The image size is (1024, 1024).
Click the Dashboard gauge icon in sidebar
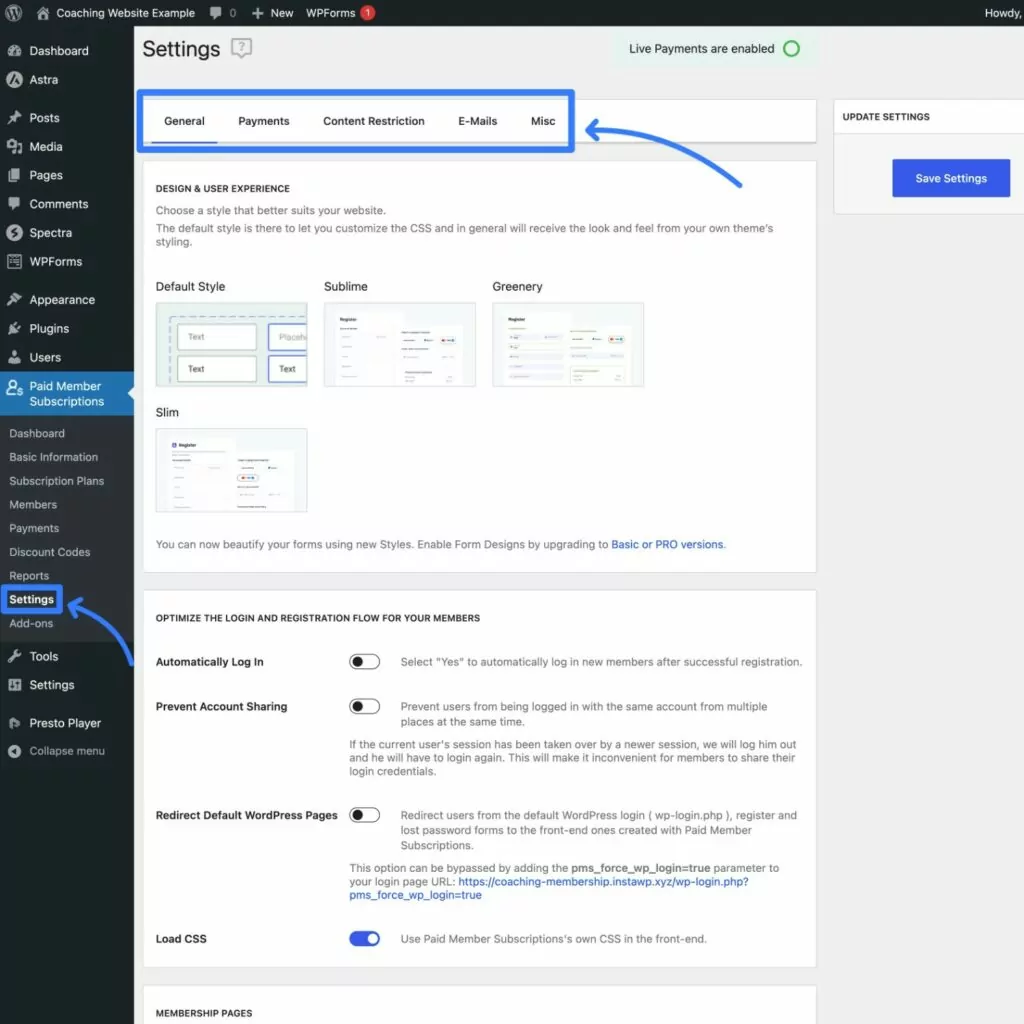tap(14, 51)
